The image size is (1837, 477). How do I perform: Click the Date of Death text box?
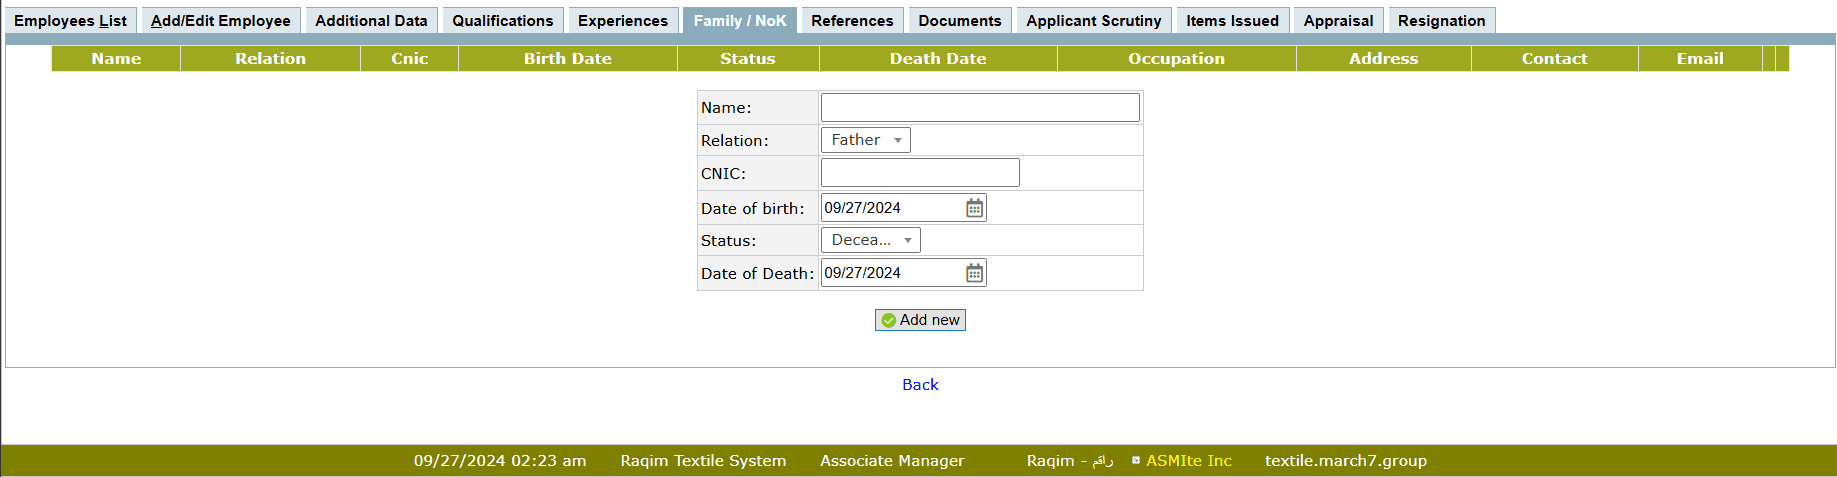[x=890, y=273]
